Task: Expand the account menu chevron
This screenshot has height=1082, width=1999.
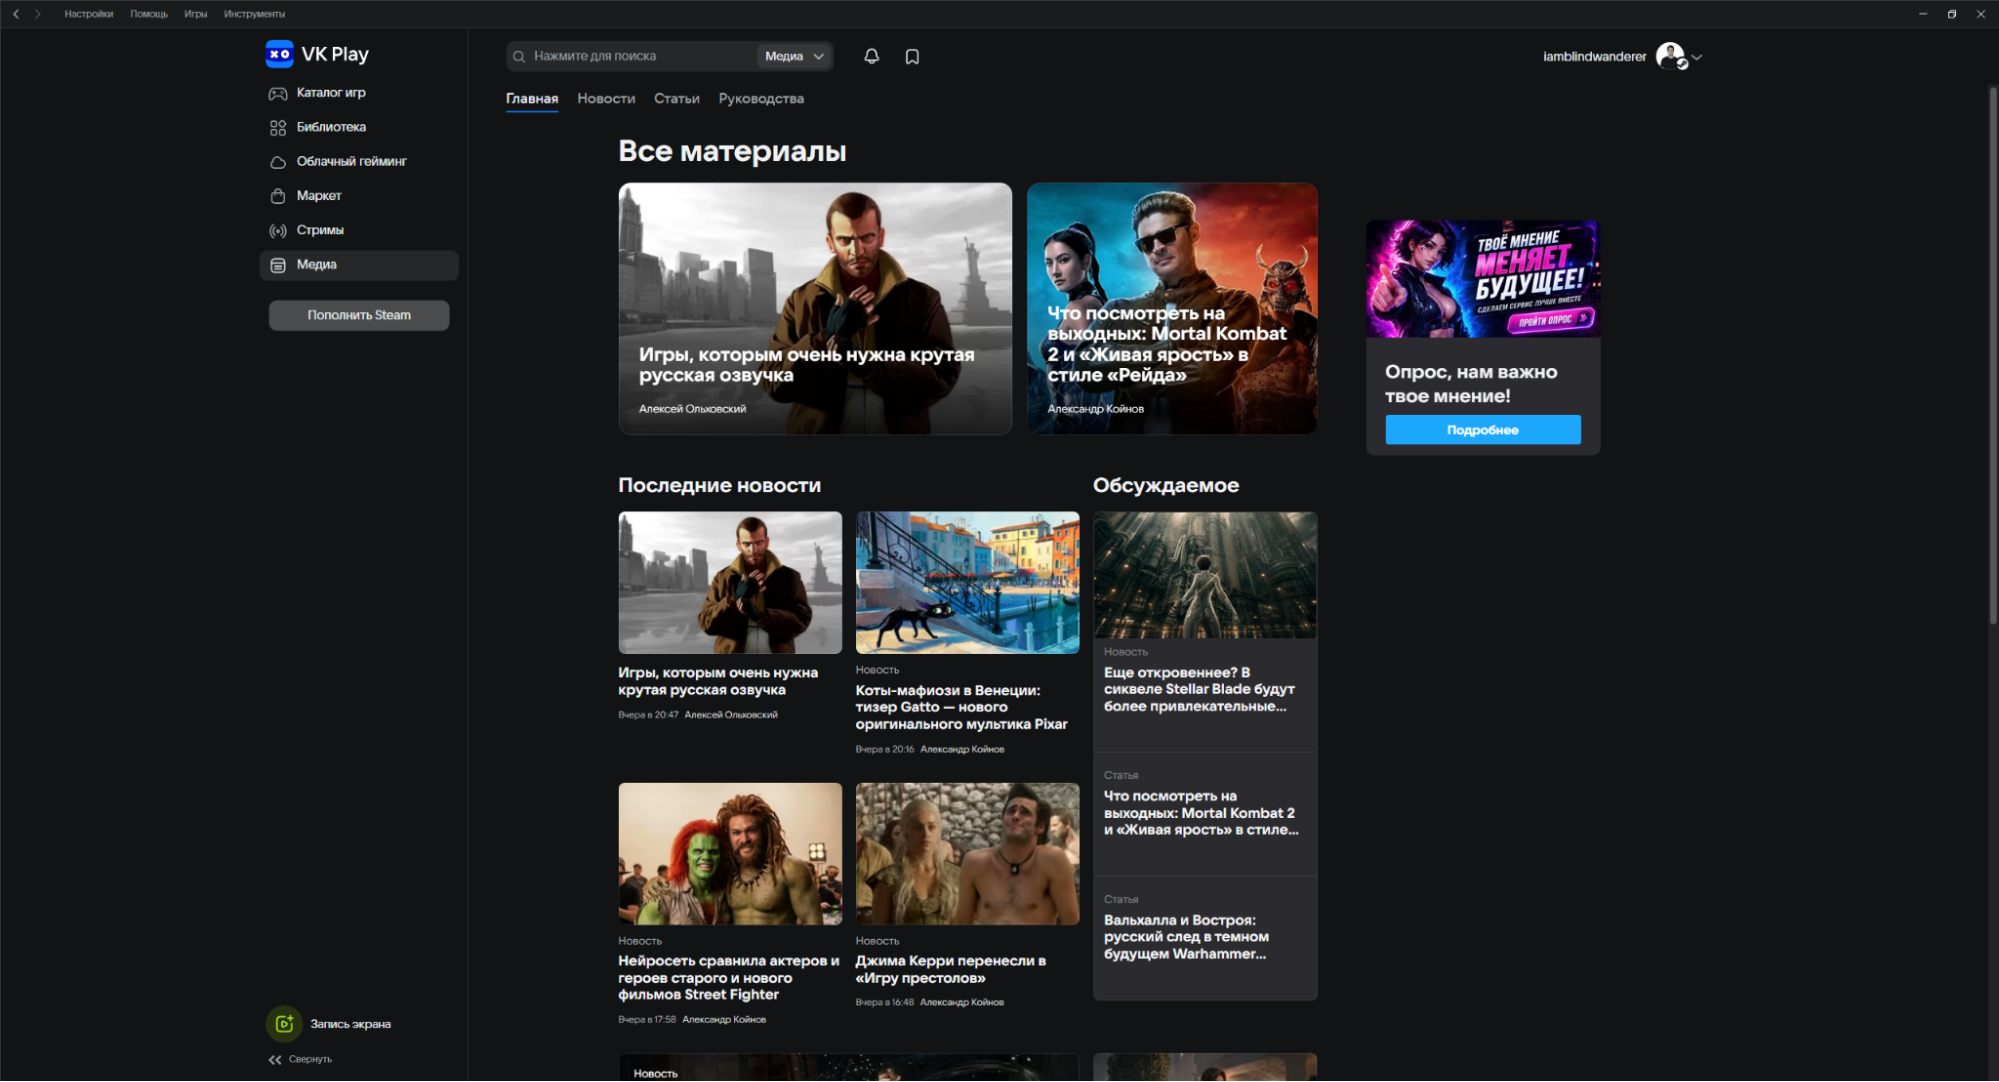Action: tap(1696, 57)
